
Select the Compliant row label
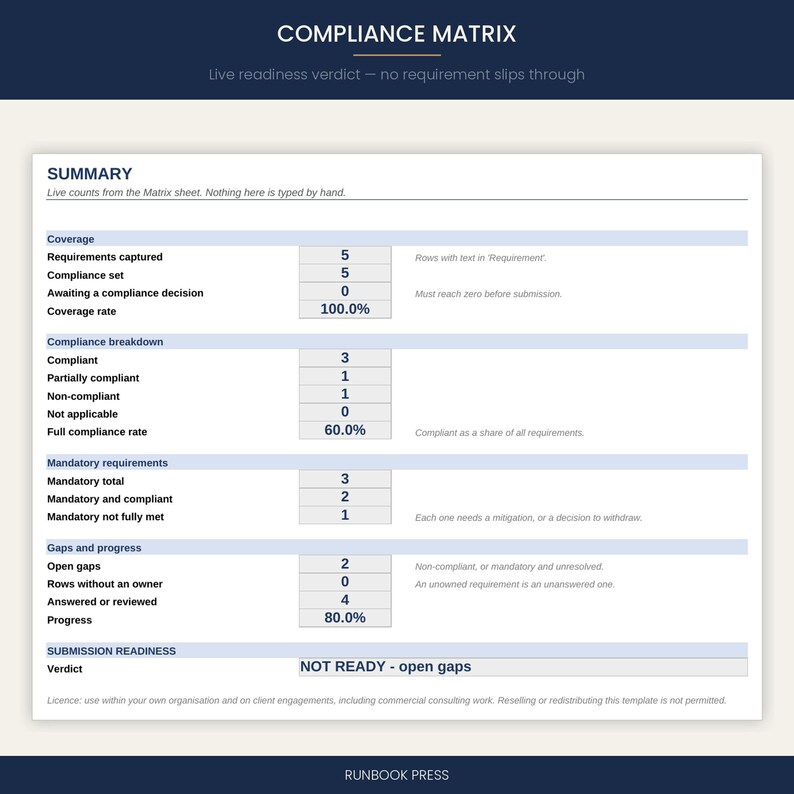72,360
